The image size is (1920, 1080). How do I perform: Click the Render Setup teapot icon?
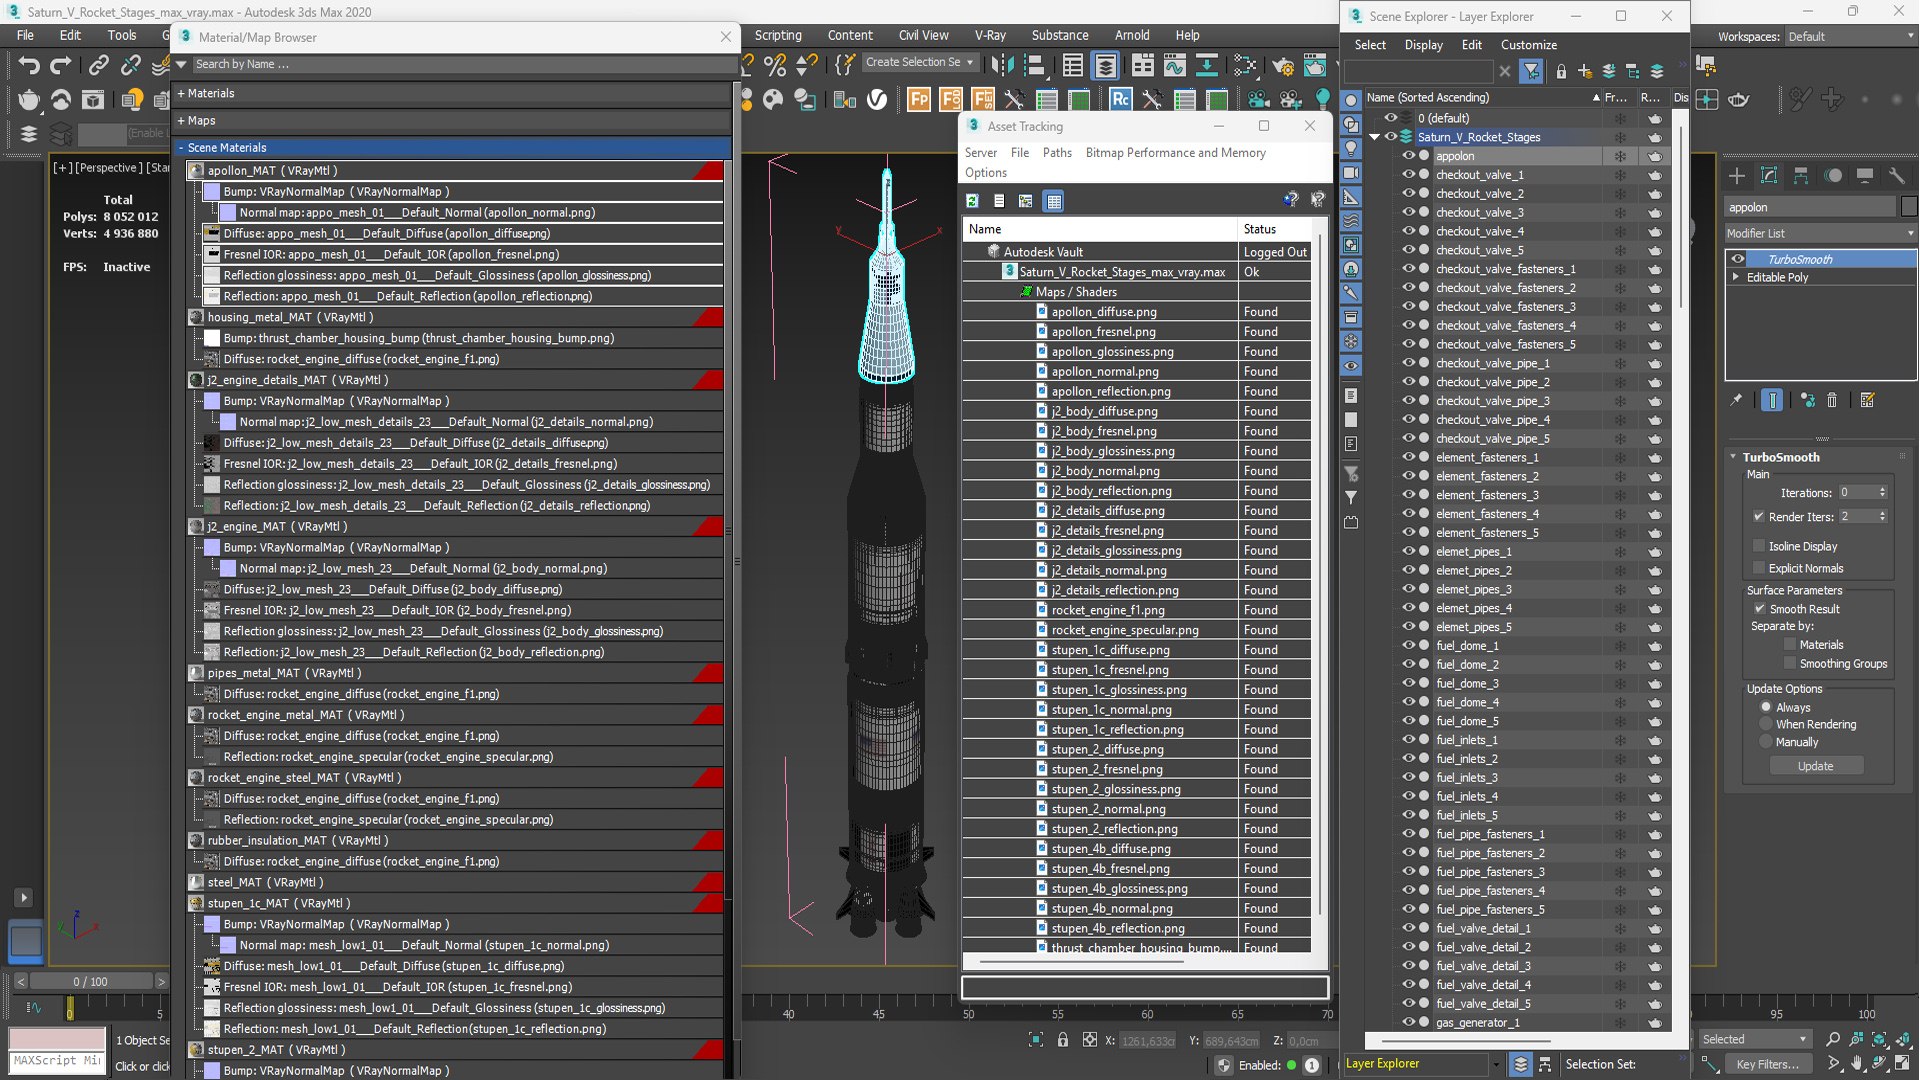tap(1283, 66)
